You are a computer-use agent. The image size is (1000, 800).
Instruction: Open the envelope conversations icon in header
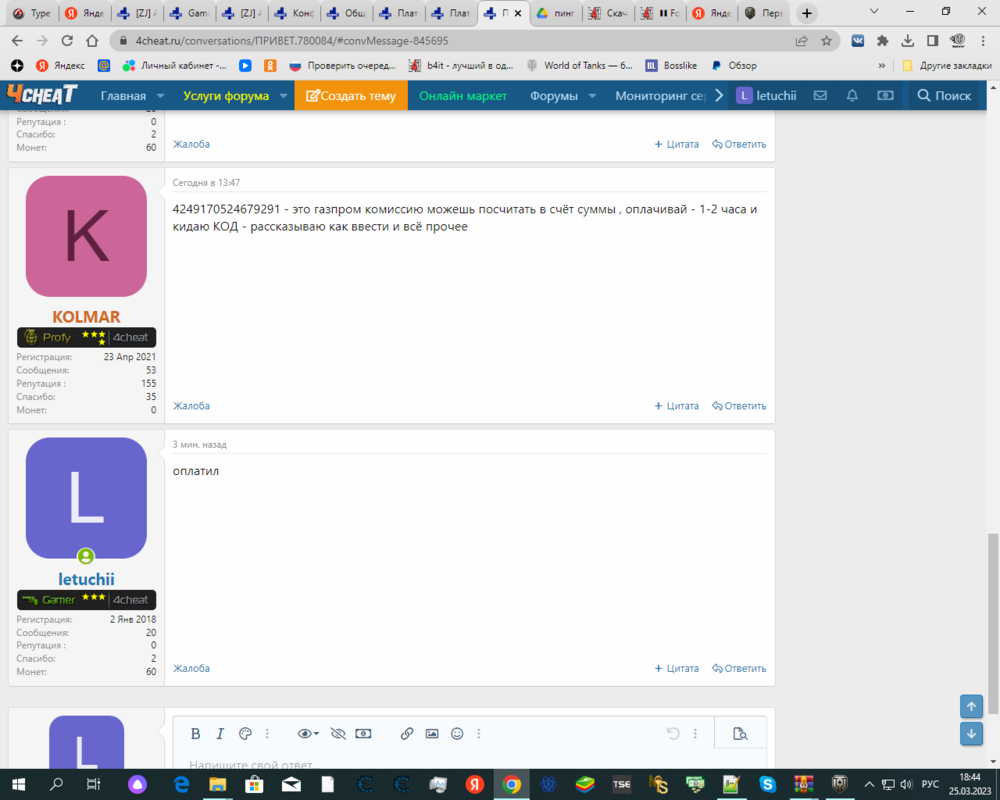point(820,96)
